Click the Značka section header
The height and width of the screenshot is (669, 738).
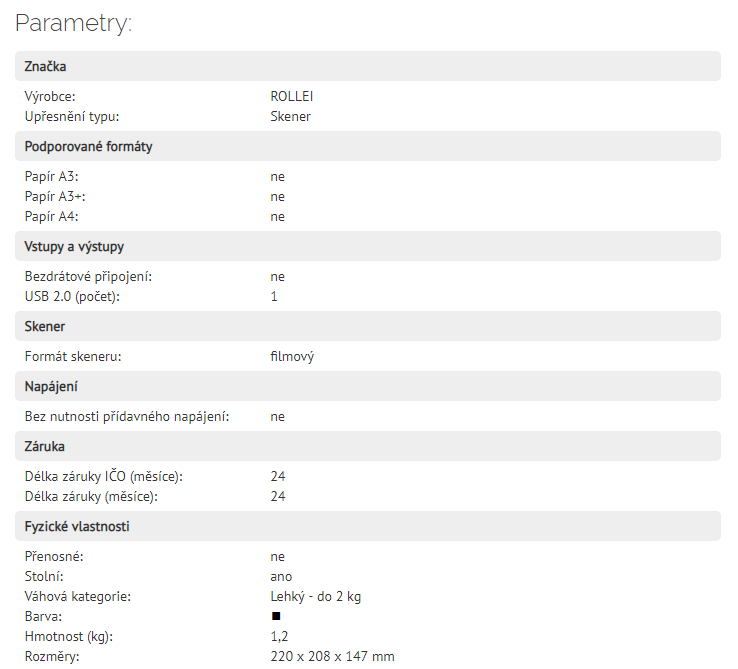coord(368,66)
